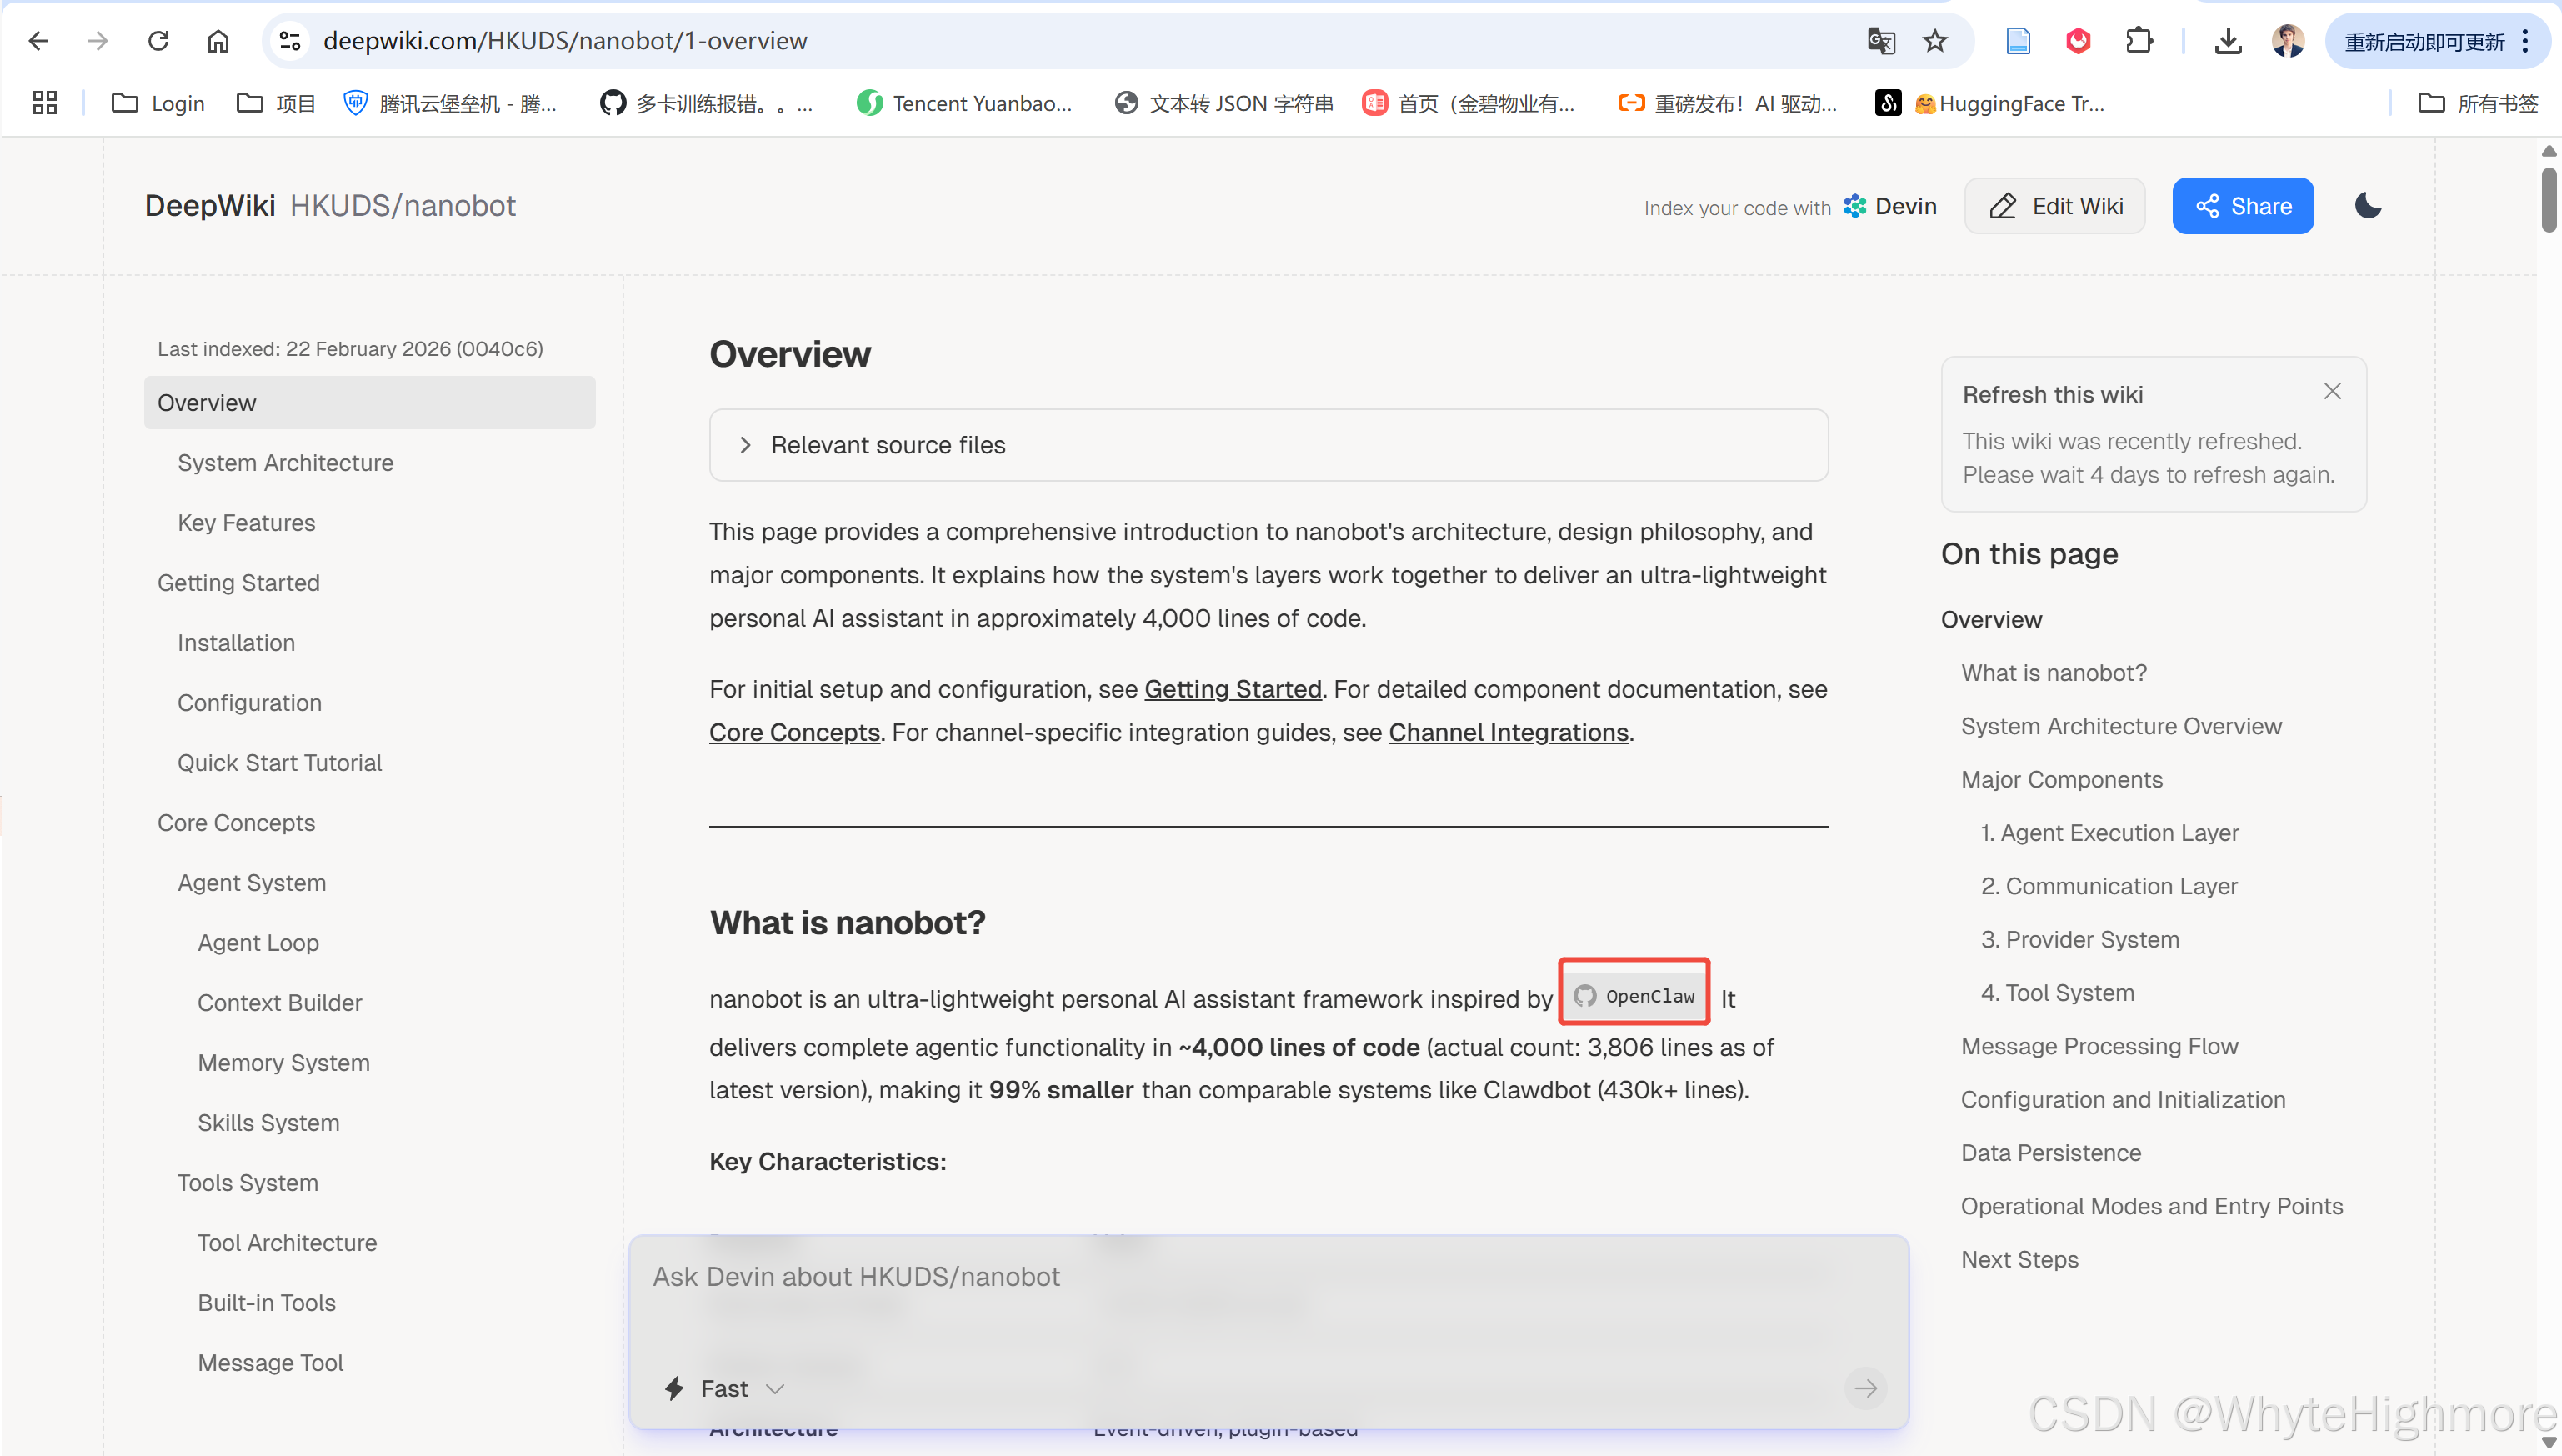Click the DeepWiki logo text
This screenshot has width=2562, height=1456.
coord(210,206)
